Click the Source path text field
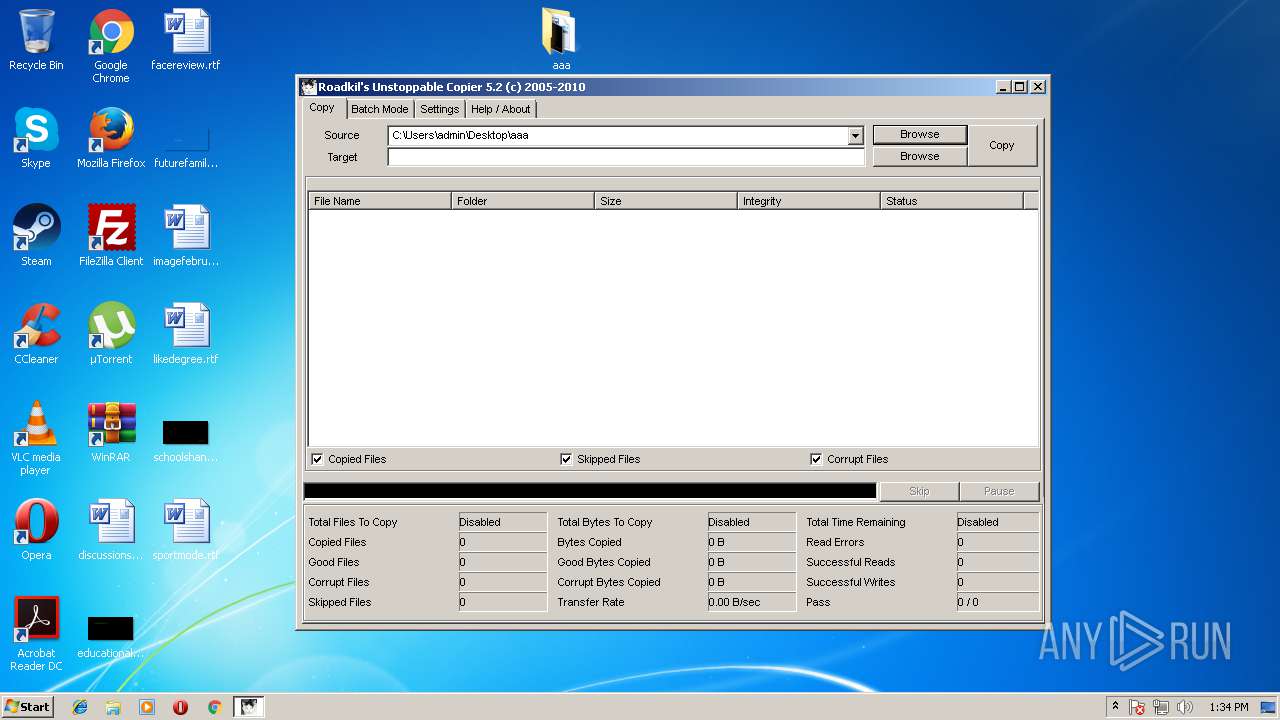Image resolution: width=1280 pixels, height=720 pixels. point(618,136)
